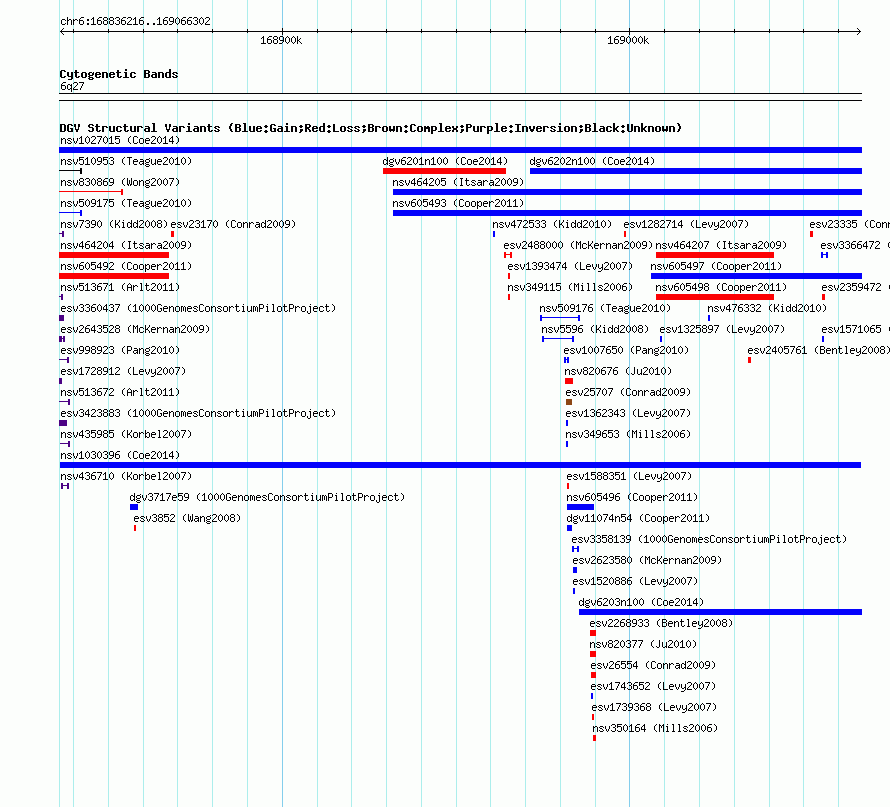
Task: Open nsv464205 (Itsara2009) variant label
Action: pyautogui.click(x=458, y=182)
